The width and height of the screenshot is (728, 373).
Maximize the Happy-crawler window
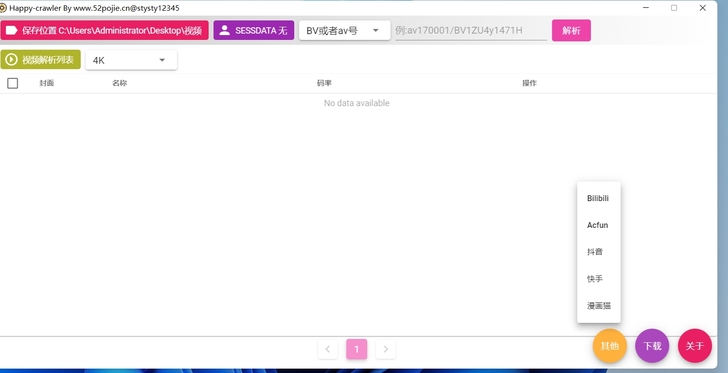(x=674, y=8)
